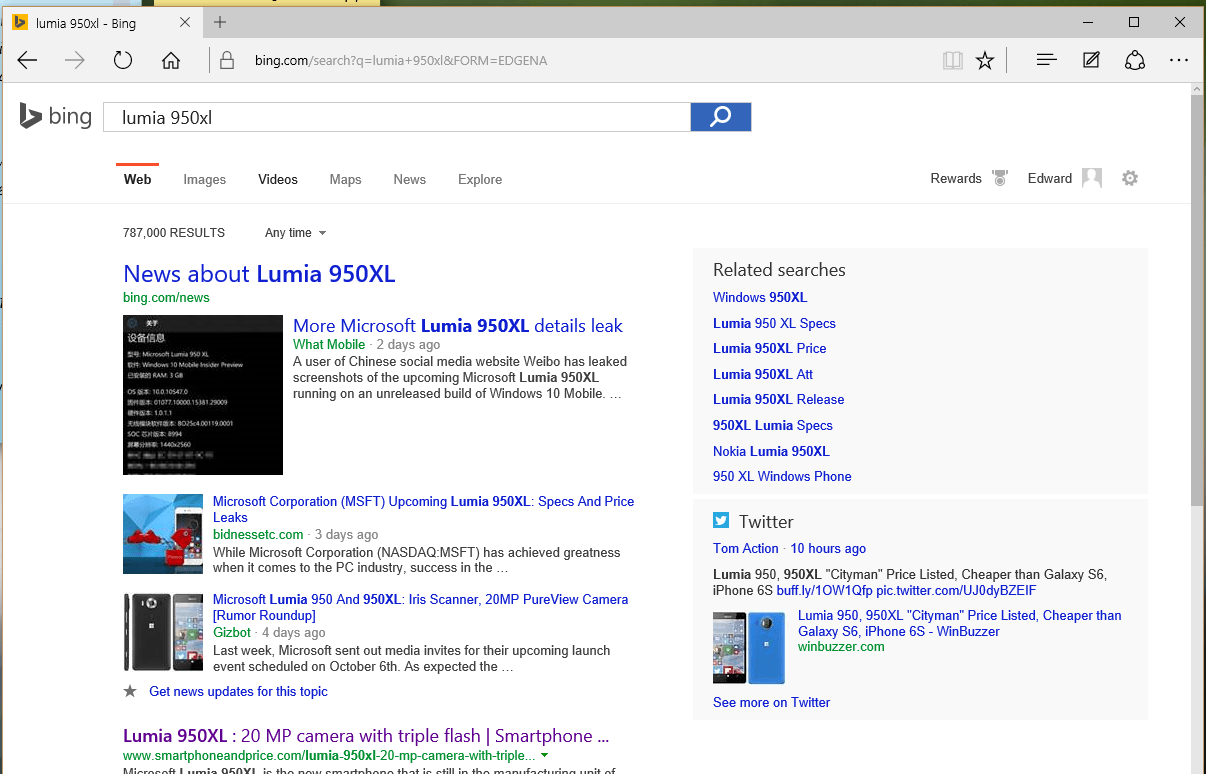
Task: Open the bidnessetc article thumbnail
Action: [x=163, y=533]
